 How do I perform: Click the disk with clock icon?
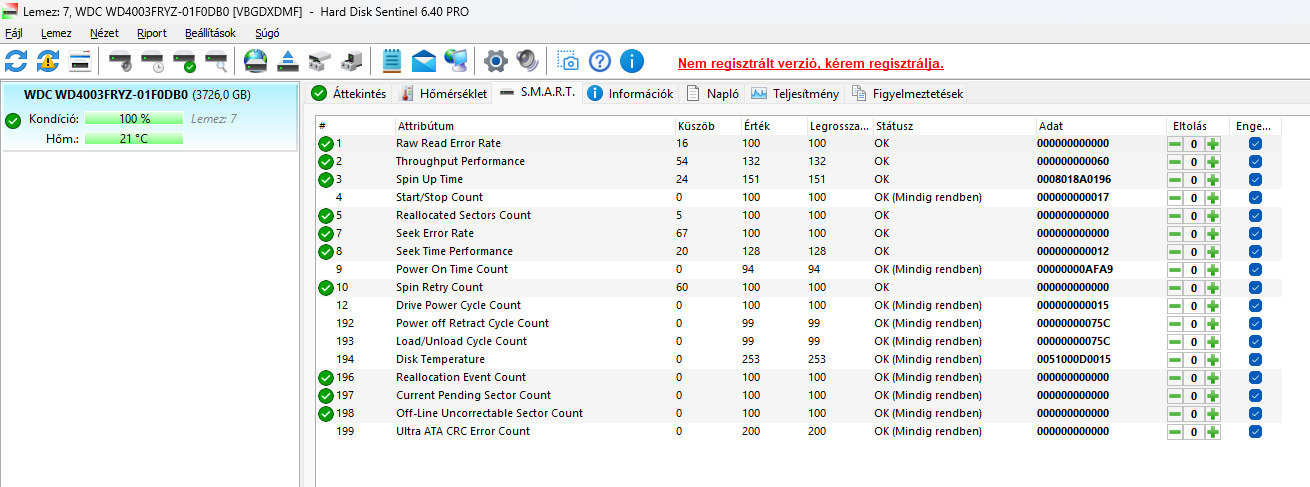[152, 61]
